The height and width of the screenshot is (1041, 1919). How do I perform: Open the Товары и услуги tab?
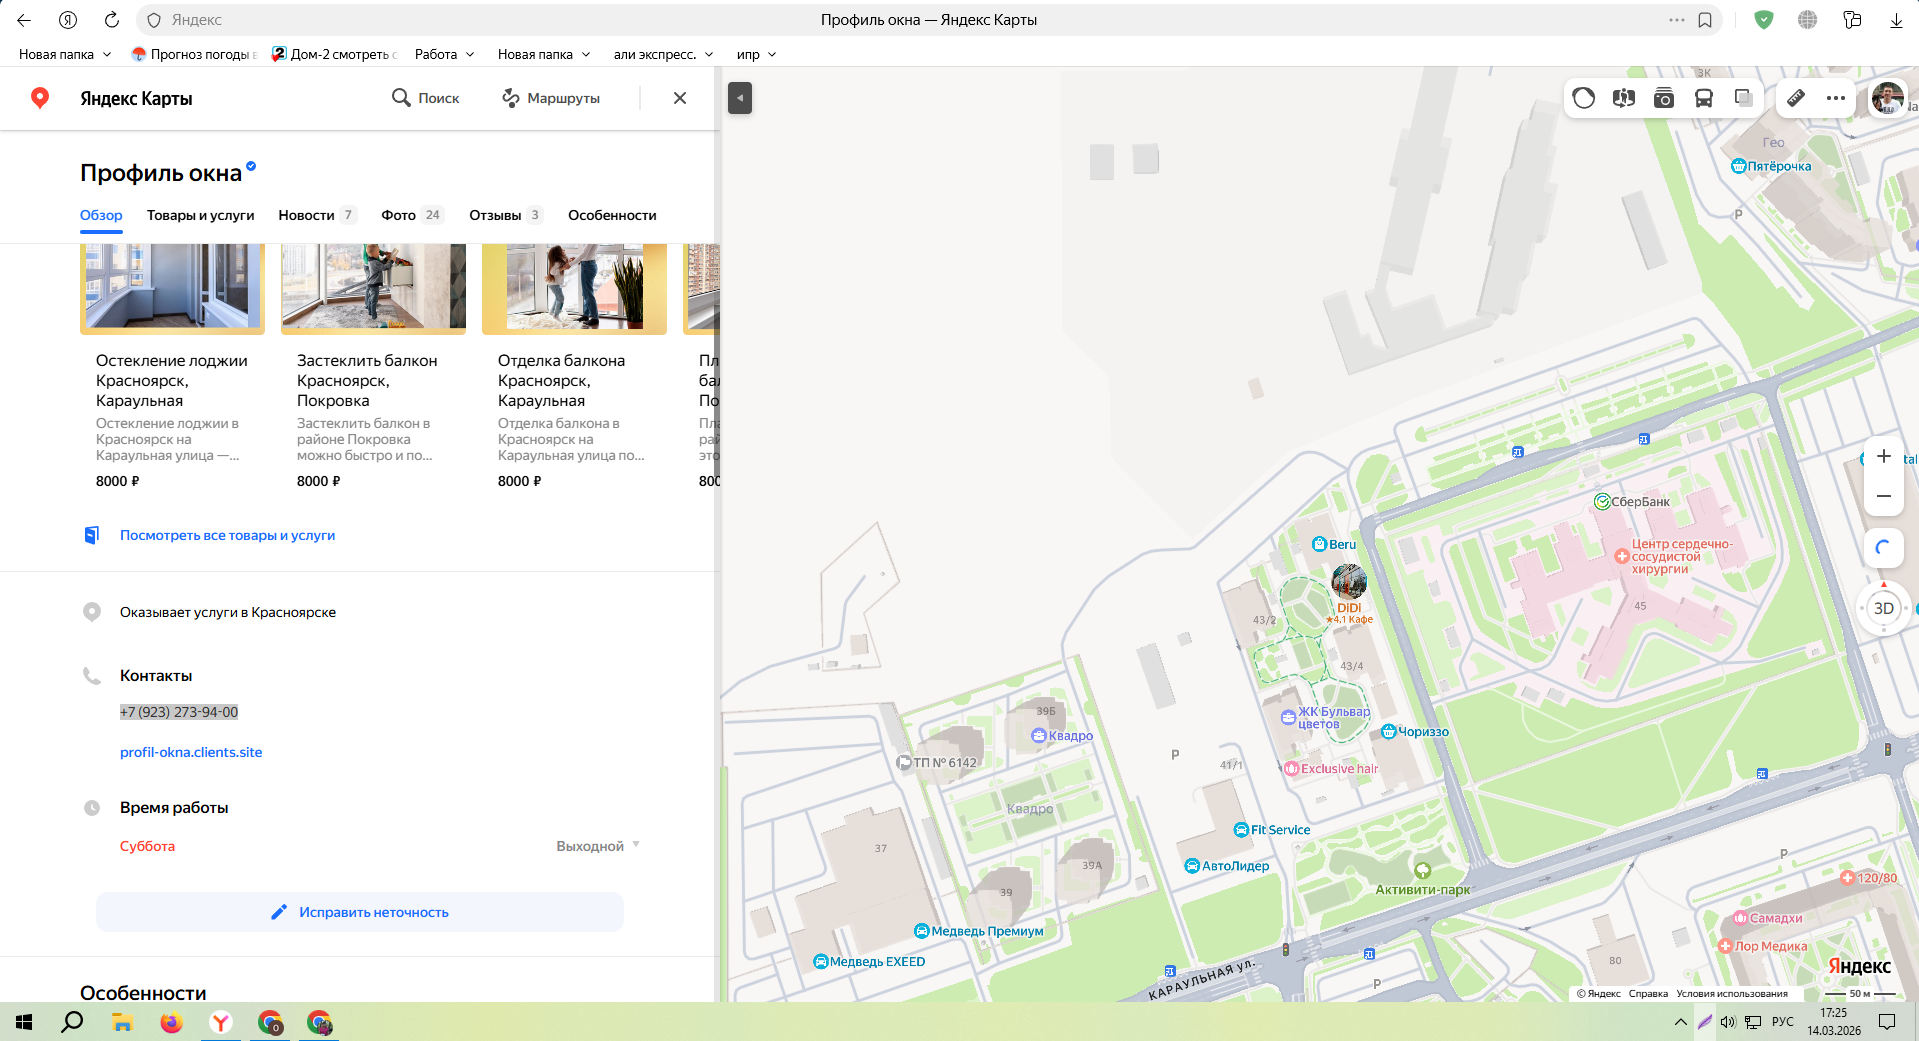[x=200, y=215]
